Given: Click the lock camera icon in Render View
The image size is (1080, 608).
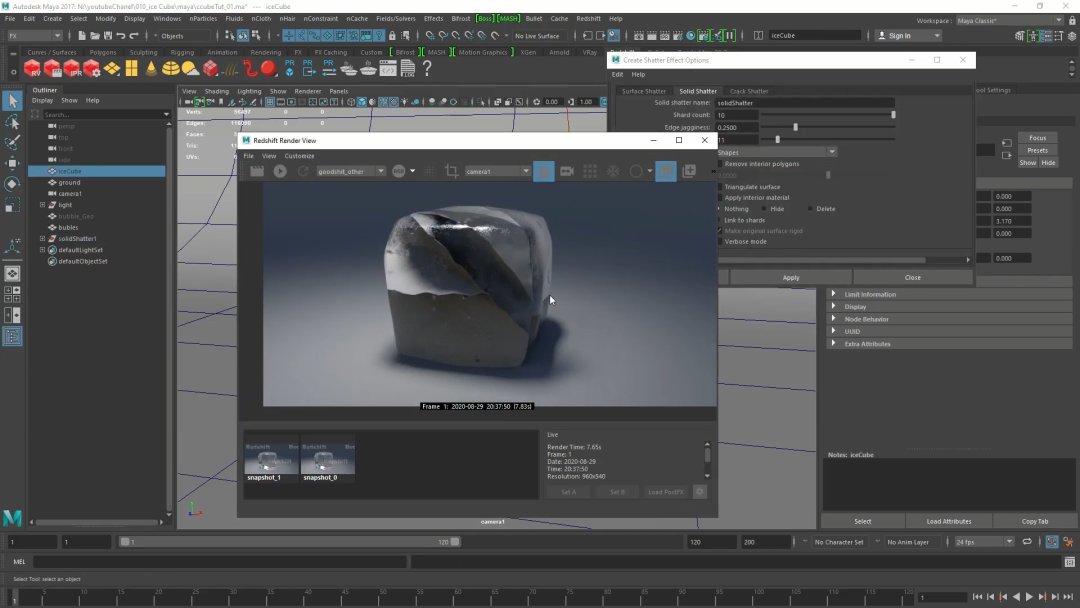Looking at the screenshot, I should tap(544, 171).
